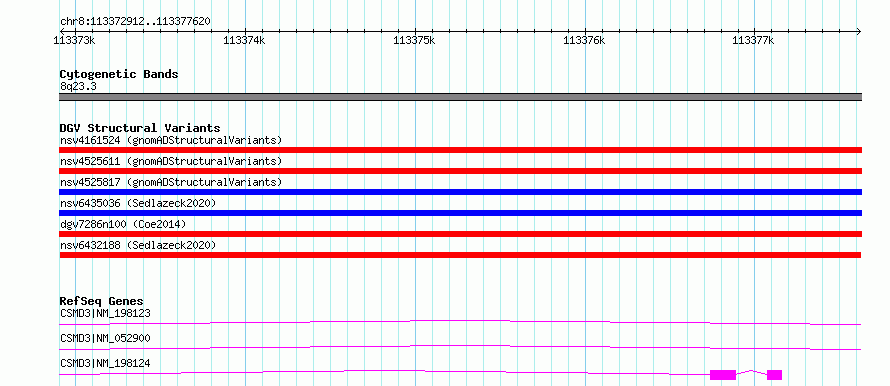The height and width of the screenshot is (386, 890).
Task: Open the Cytogenetic Bands track title
Action: click(x=119, y=74)
